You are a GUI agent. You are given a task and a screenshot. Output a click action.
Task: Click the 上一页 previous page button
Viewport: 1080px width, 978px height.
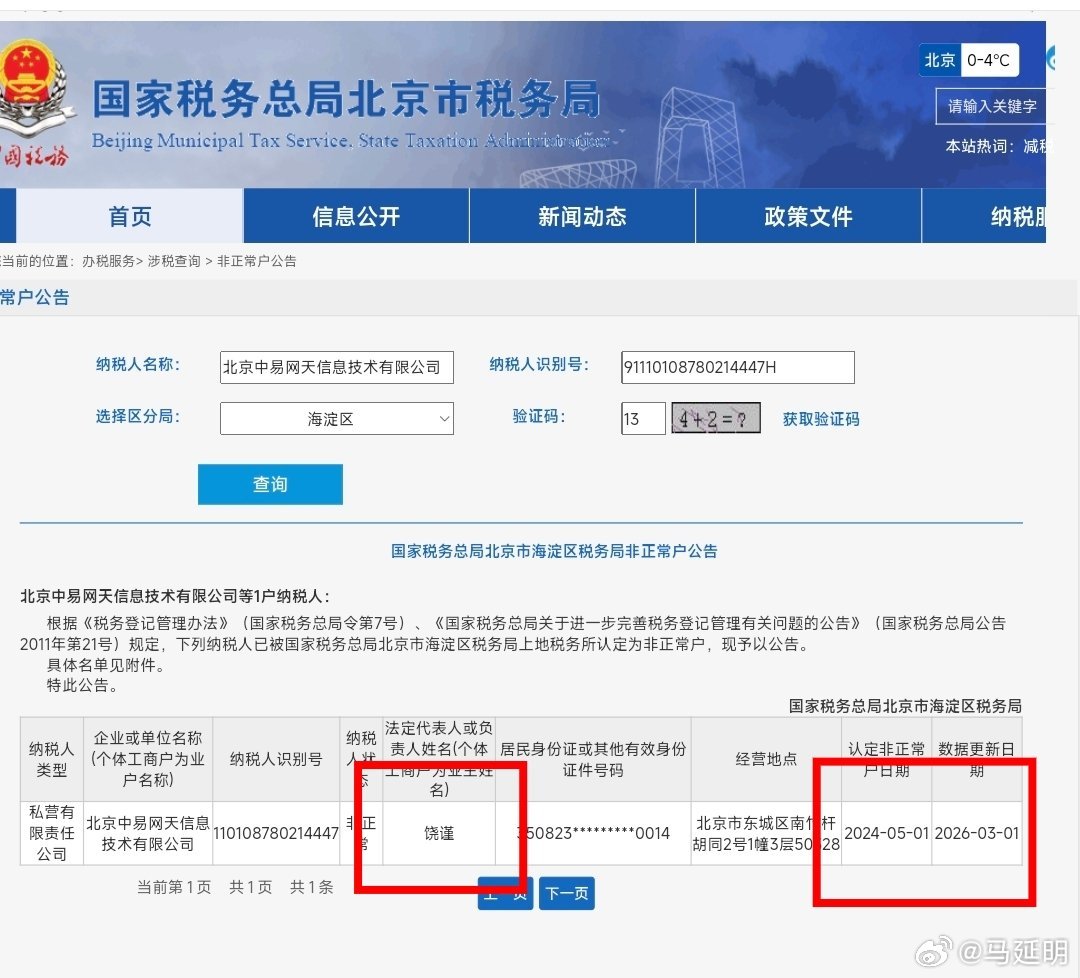tap(505, 894)
